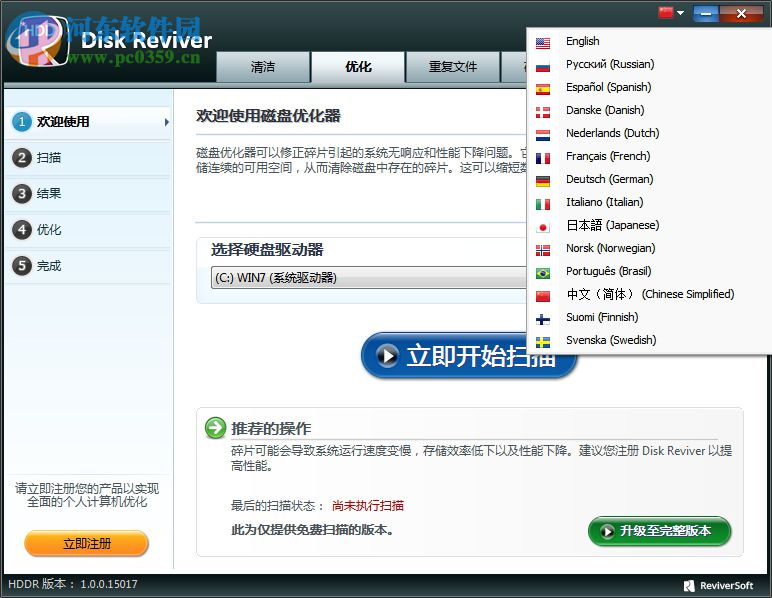This screenshot has width=772, height=598.
Task: Click step 3 number circle icon
Action: click(22, 193)
